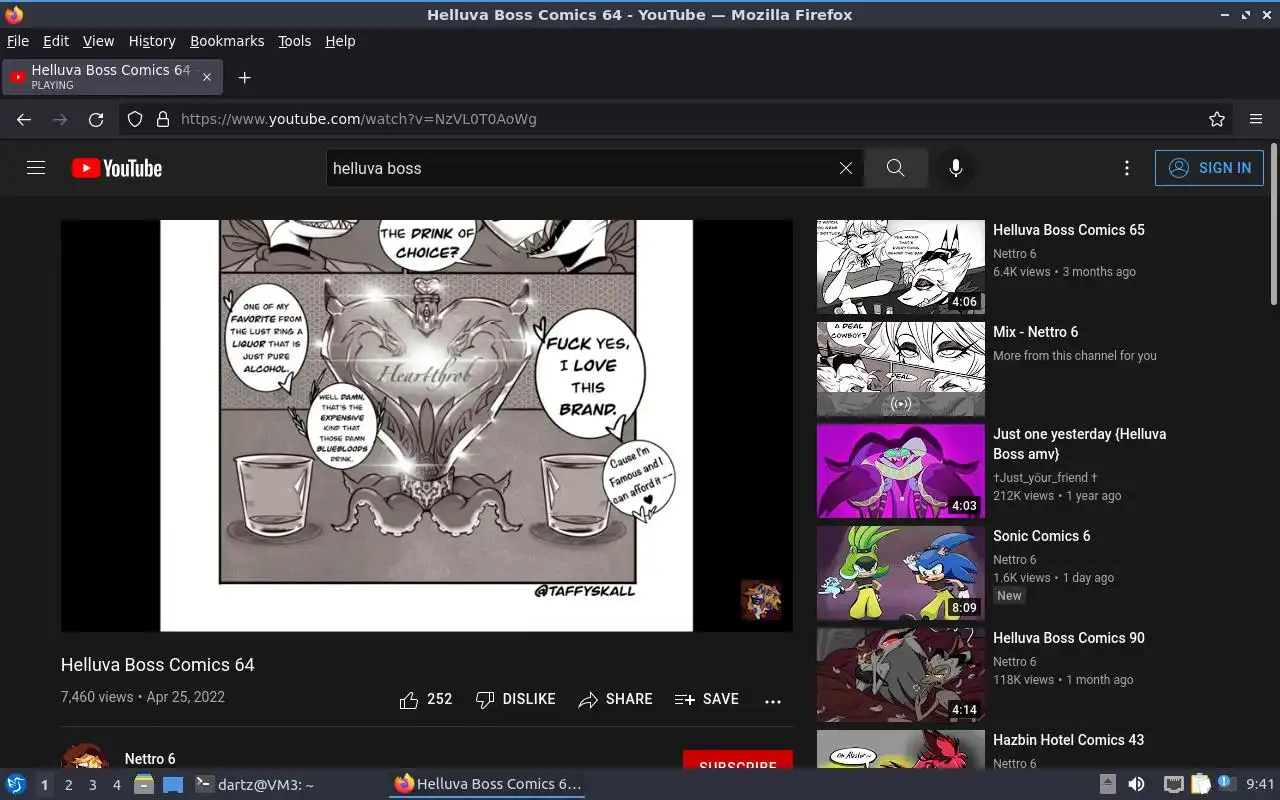1280x800 pixels.
Task: Open the Help menu
Action: tap(340, 41)
